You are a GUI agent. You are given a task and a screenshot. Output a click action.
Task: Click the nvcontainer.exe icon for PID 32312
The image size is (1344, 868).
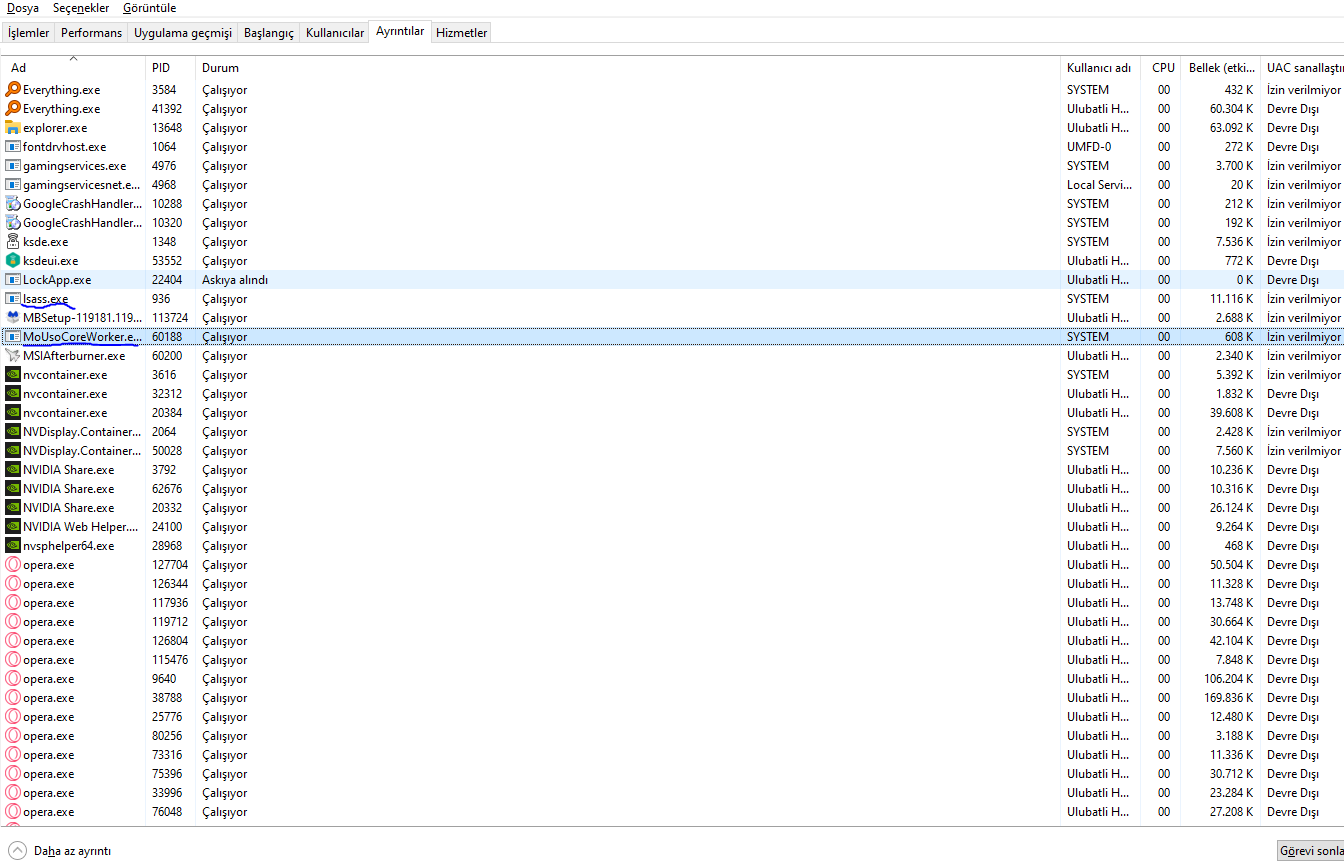pyautogui.click(x=13, y=393)
